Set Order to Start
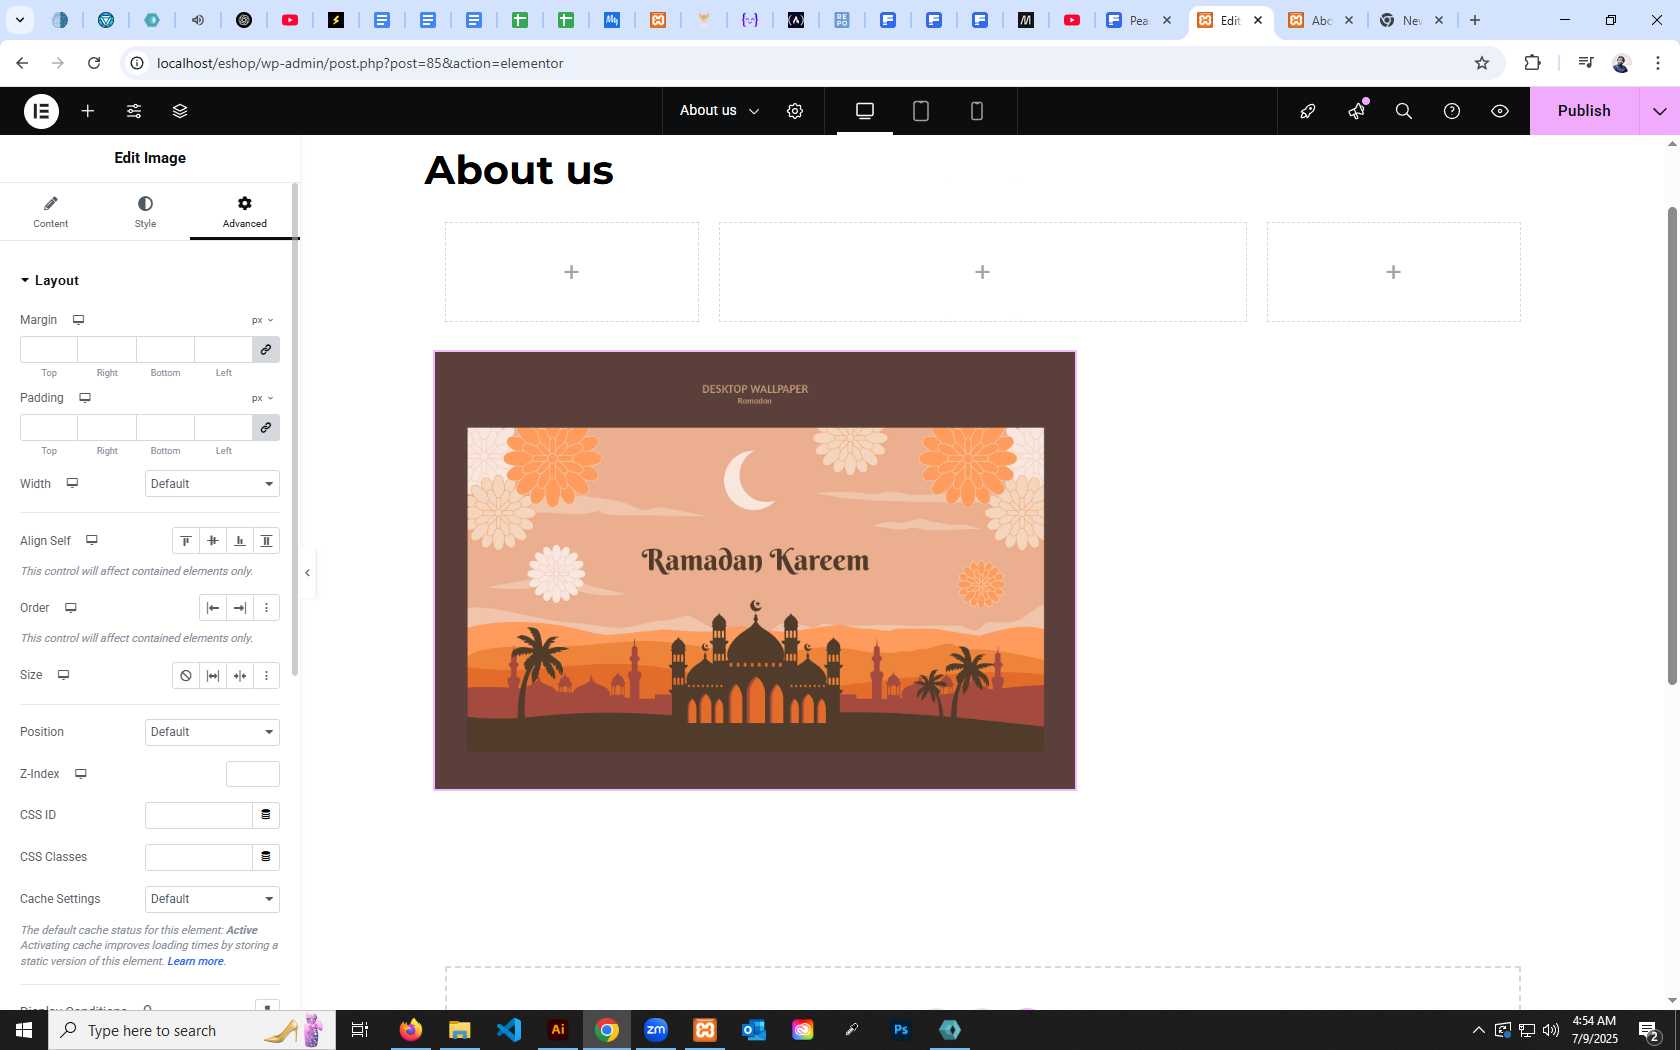 click(213, 608)
